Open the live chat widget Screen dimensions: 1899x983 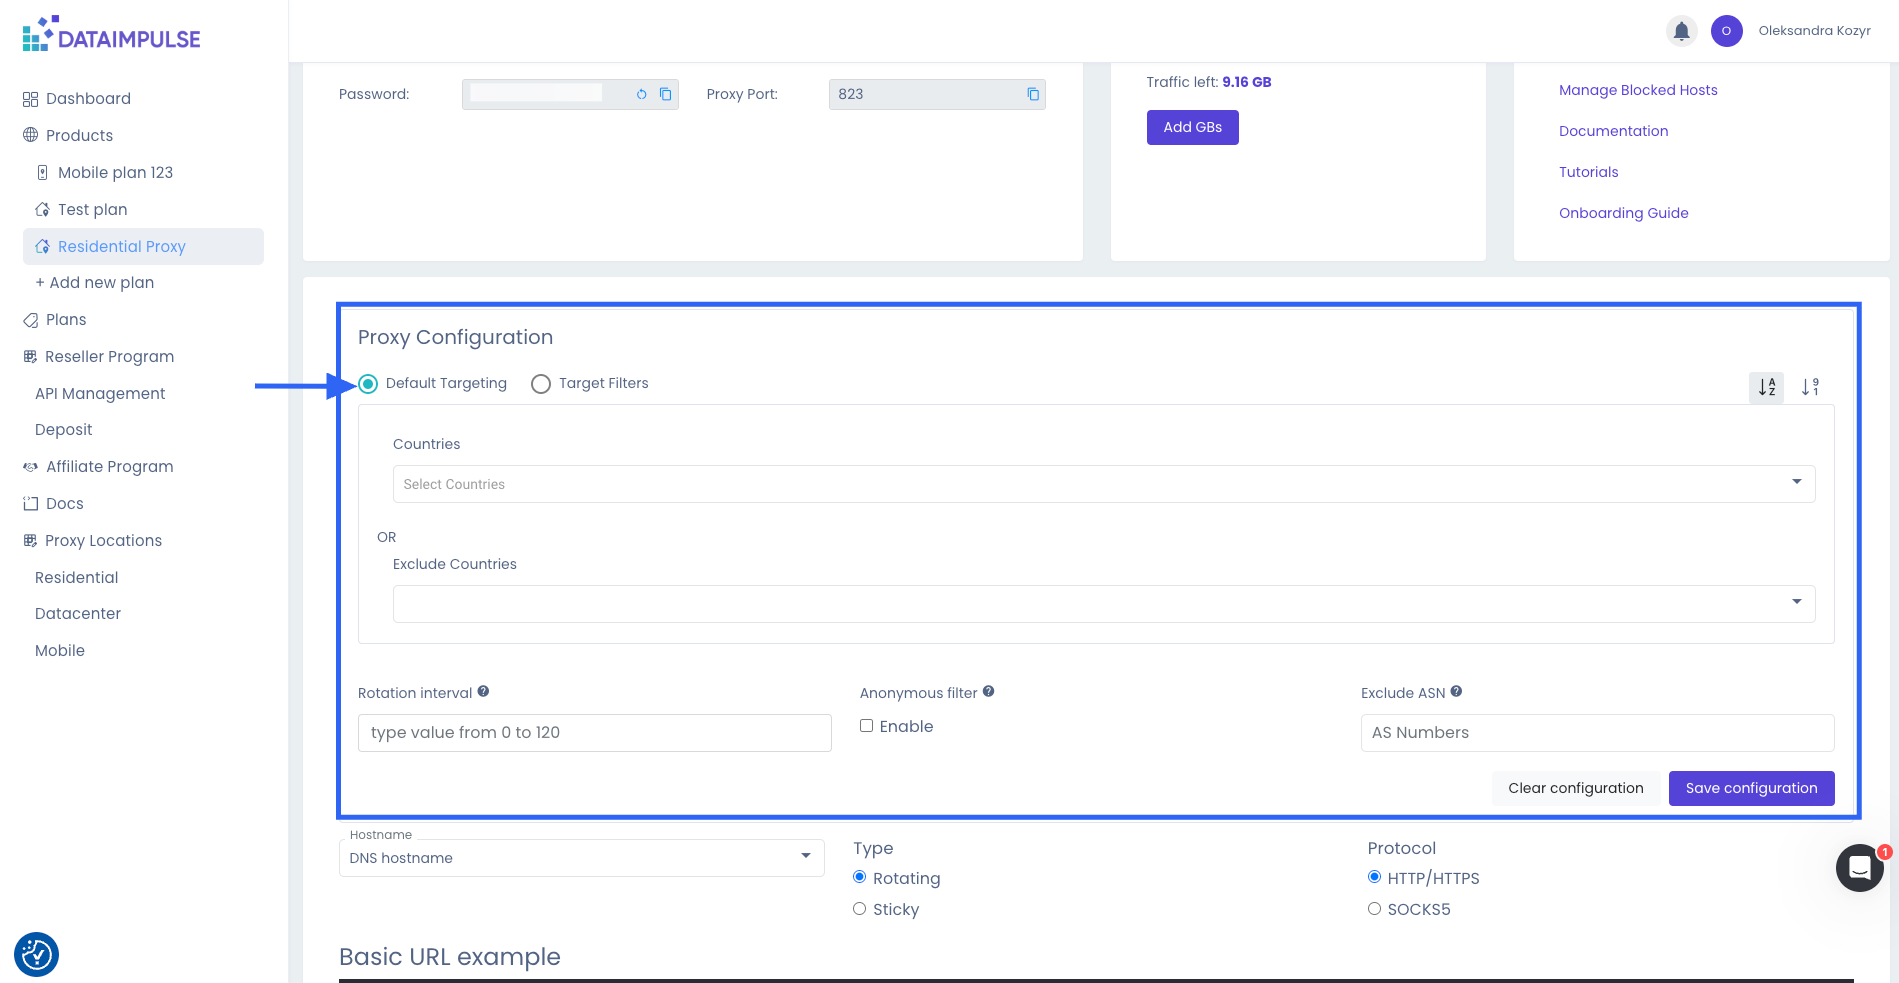point(1859,868)
